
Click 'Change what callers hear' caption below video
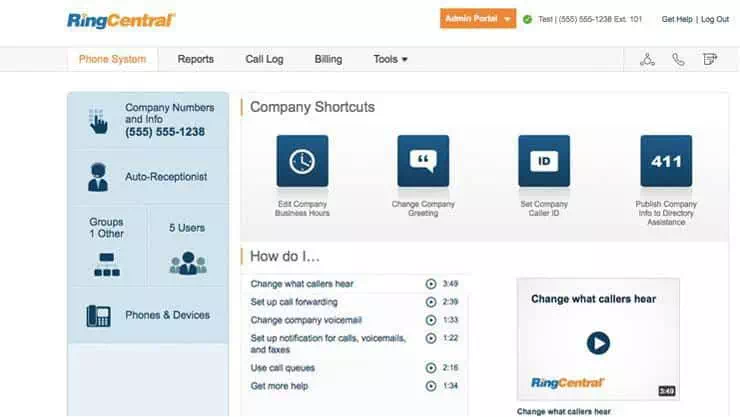[x=563, y=411]
